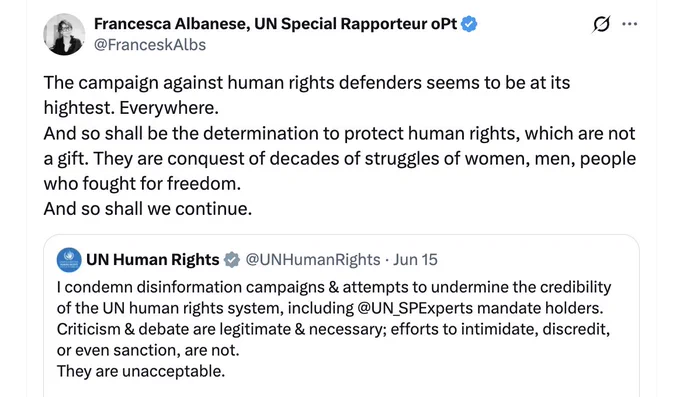
Task: Open the Francesca Albanese display name link
Action: pos(275,24)
